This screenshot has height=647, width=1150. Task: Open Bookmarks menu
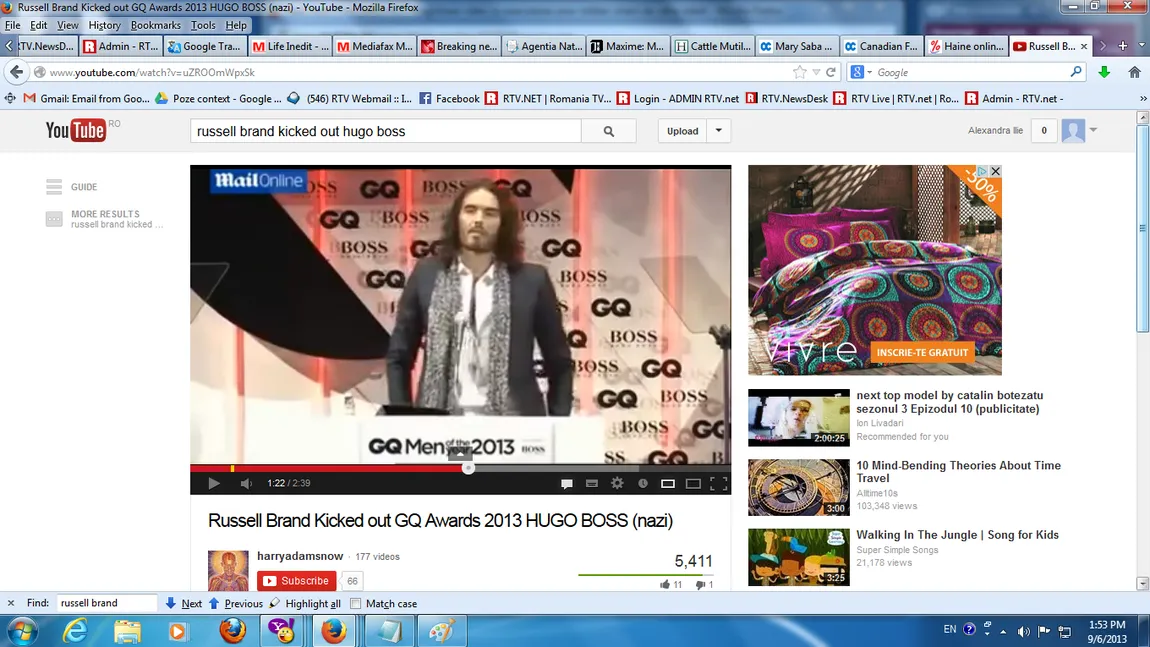pyautogui.click(x=155, y=25)
